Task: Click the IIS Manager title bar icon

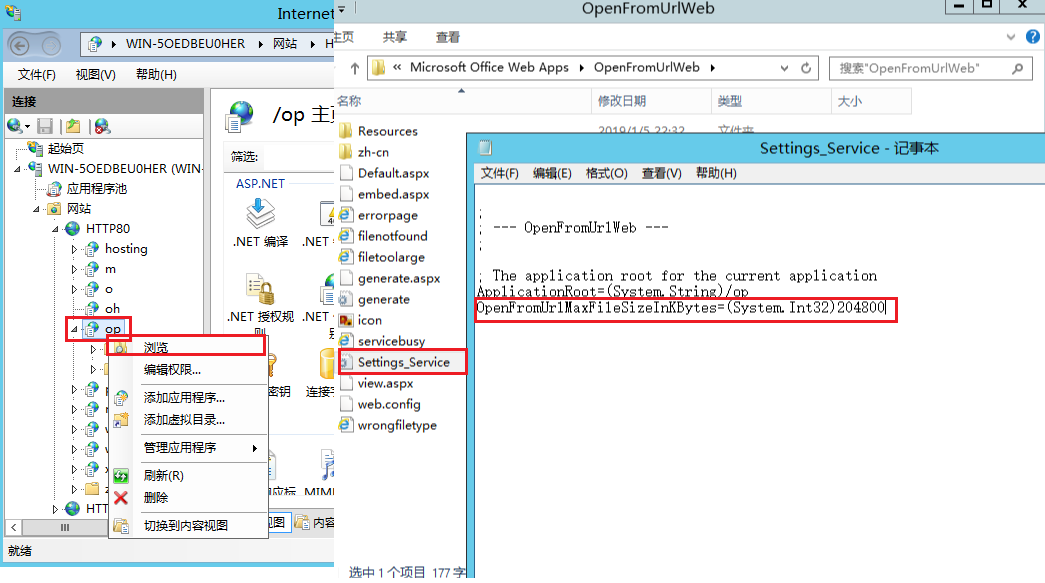Action: pyautogui.click(x=13, y=12)
